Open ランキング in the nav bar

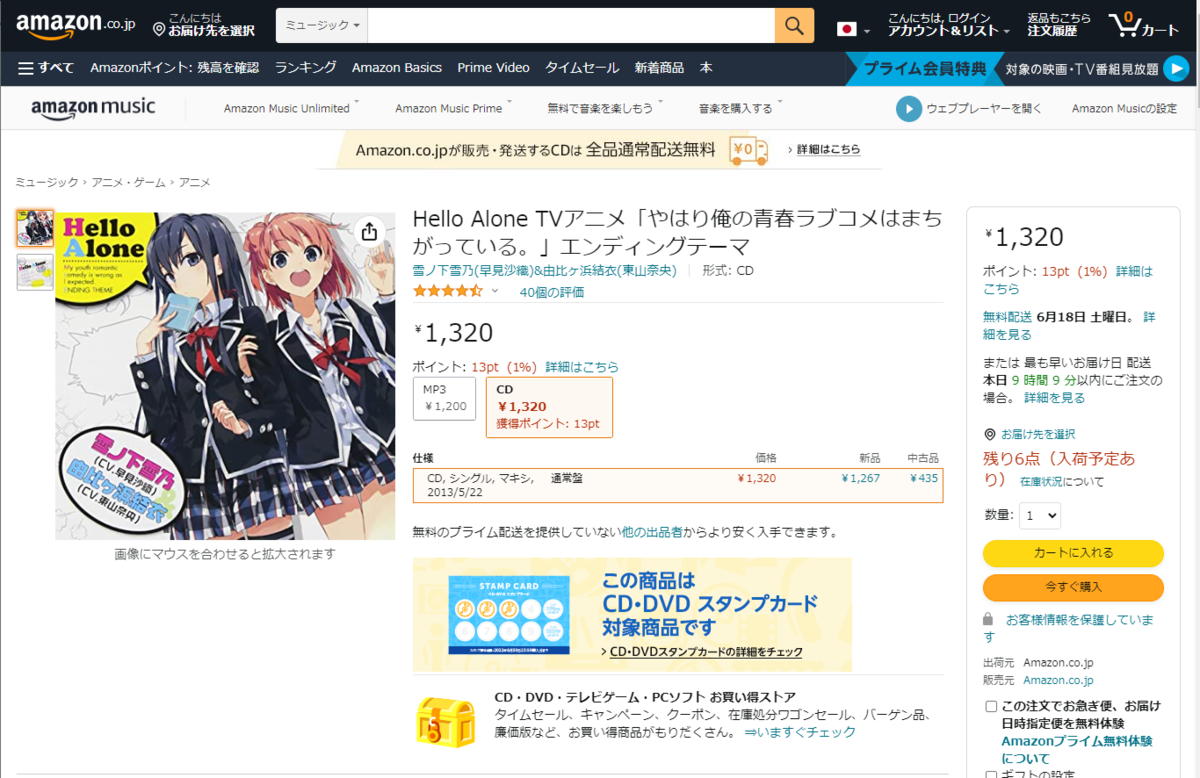pos(305,68)
